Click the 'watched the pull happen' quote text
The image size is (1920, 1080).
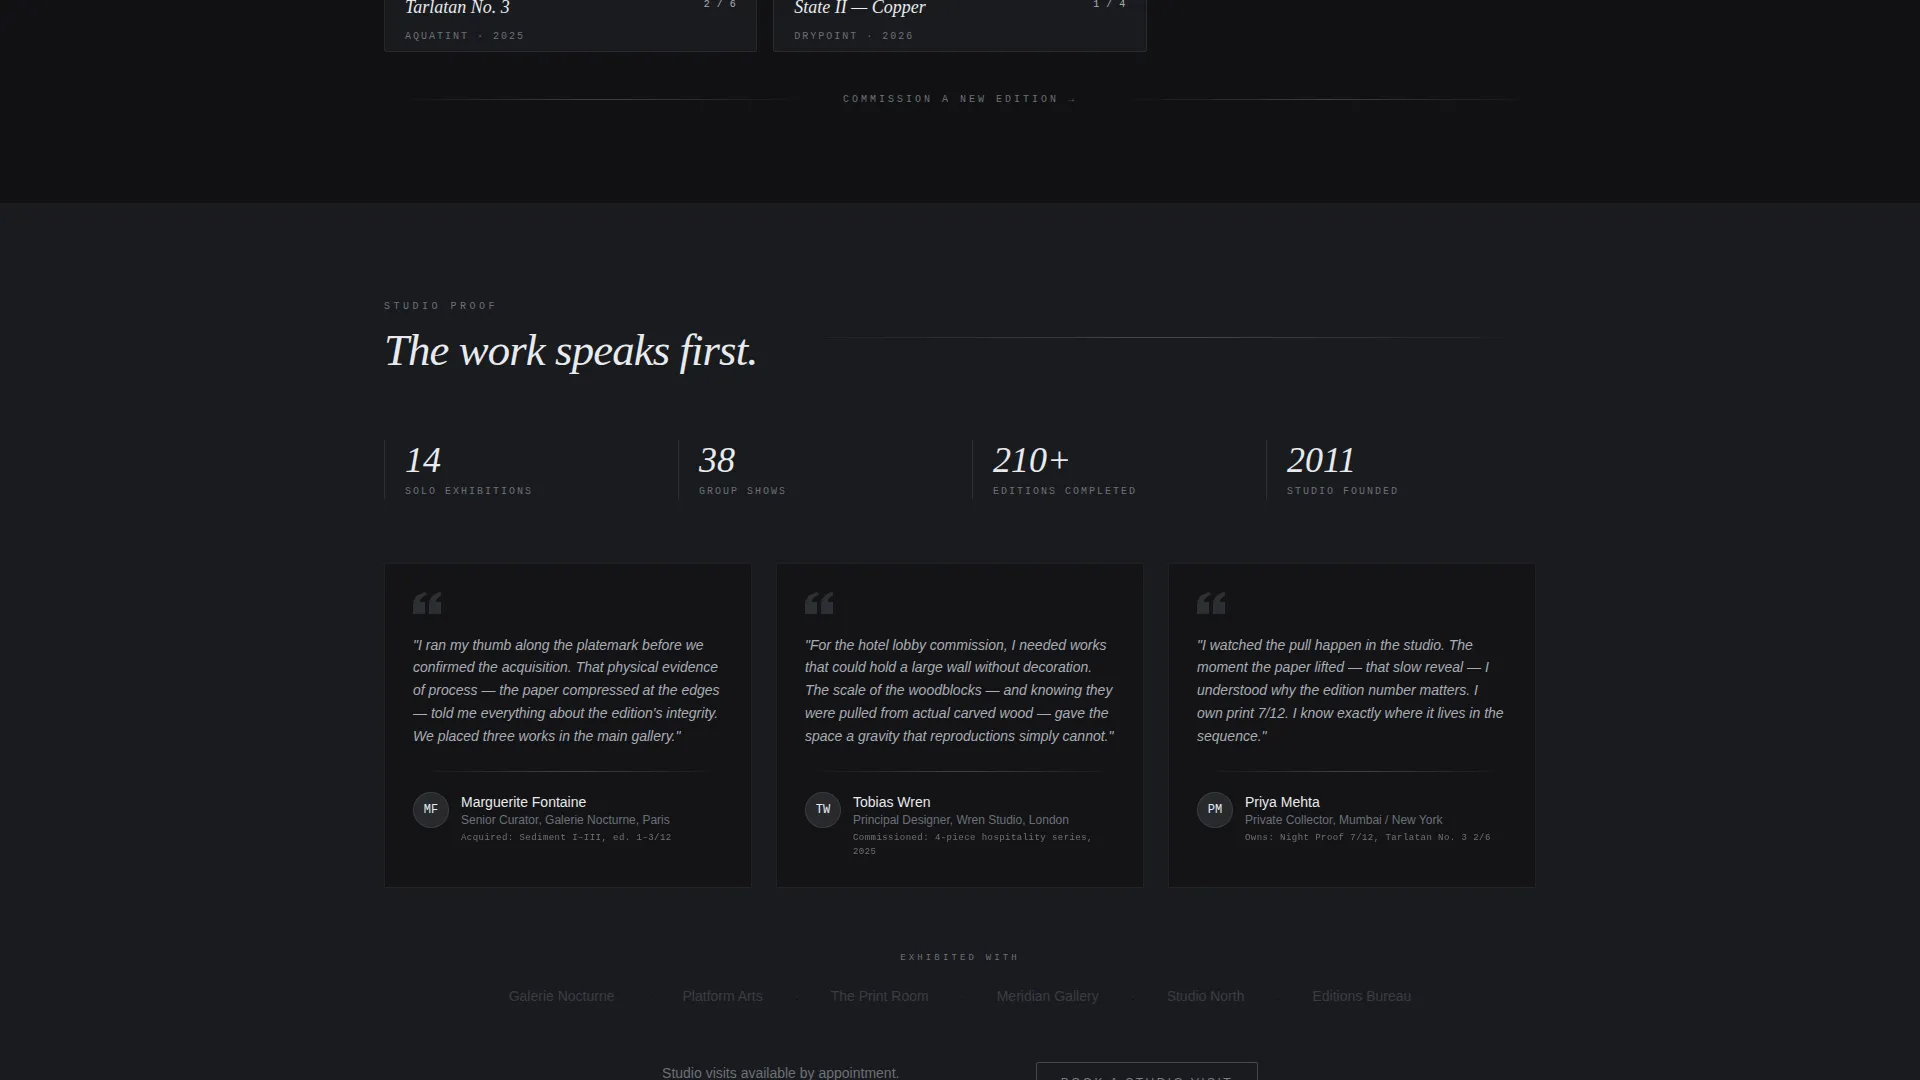(1350, 691)
